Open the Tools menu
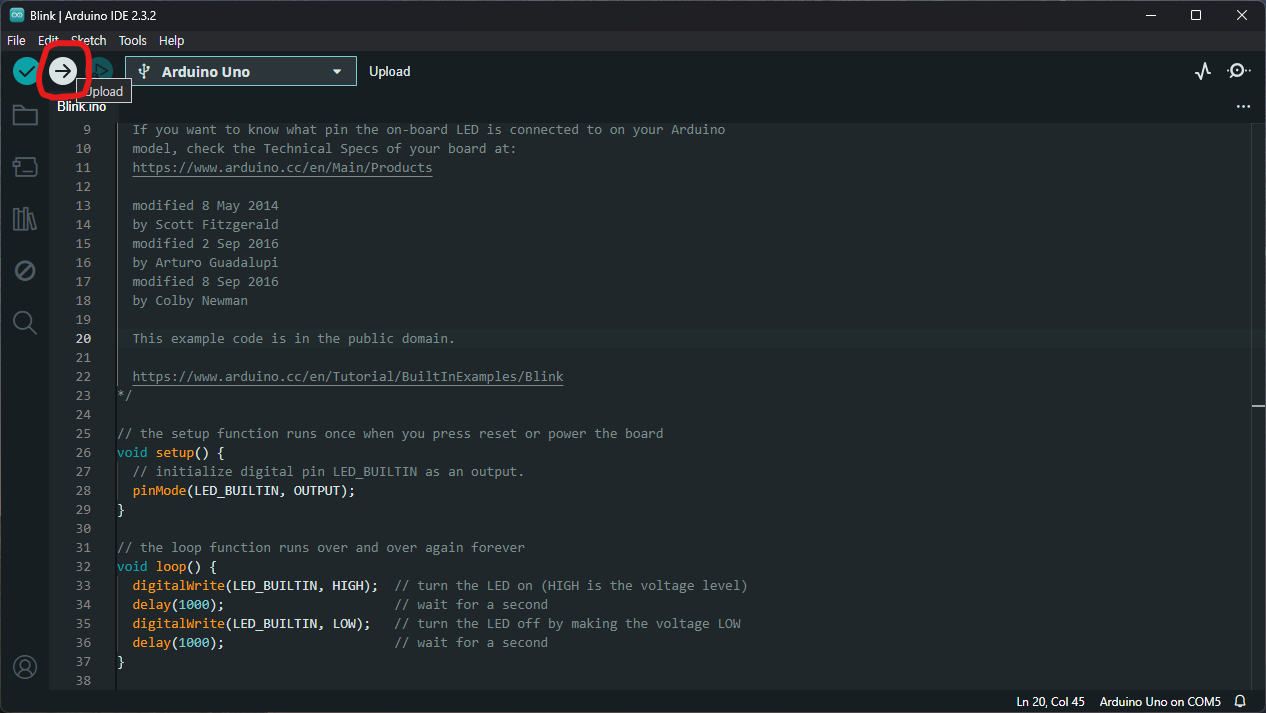 pyautogui.click(x=132, y=41)
